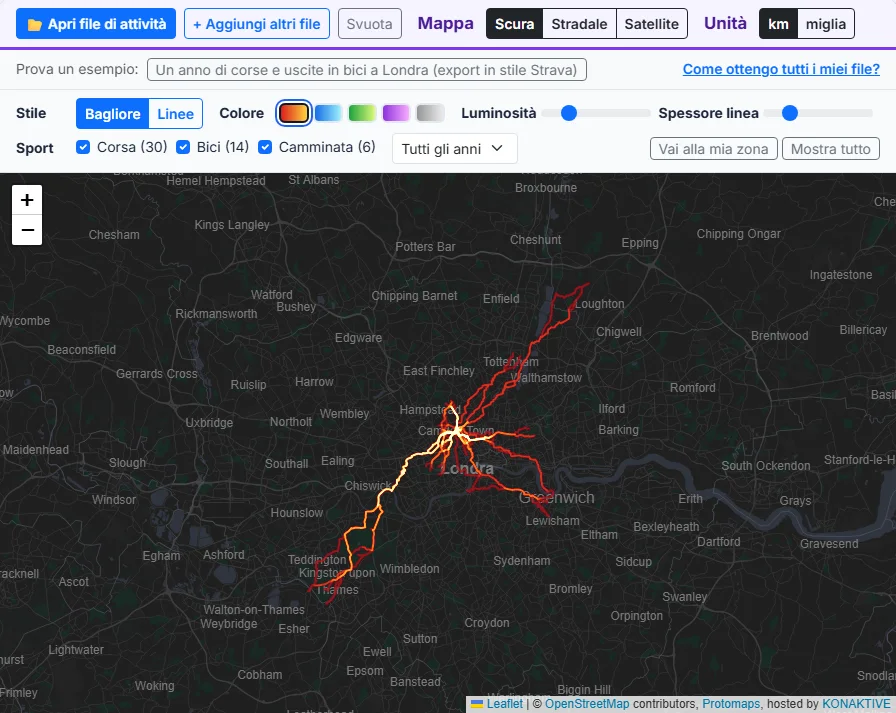Image resolution: width=896 pixels, height=713 pixels.
Task: Click Apri file di attività button
Action: tap(96, 24)
